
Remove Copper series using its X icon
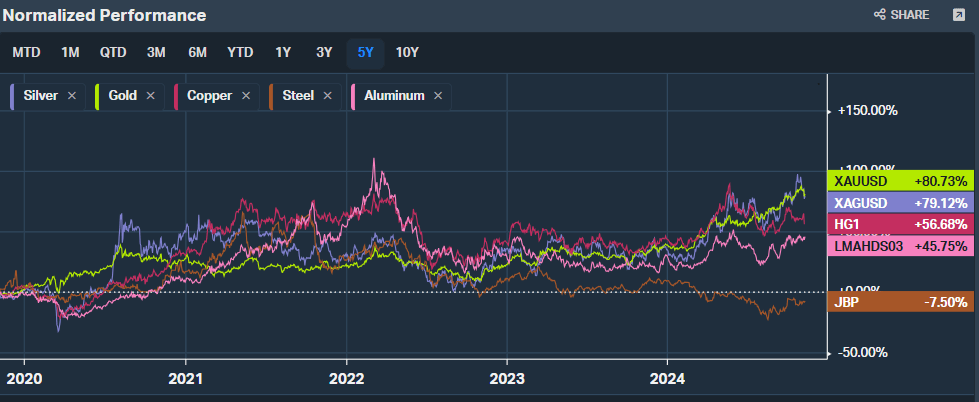[x=246, y=96]
